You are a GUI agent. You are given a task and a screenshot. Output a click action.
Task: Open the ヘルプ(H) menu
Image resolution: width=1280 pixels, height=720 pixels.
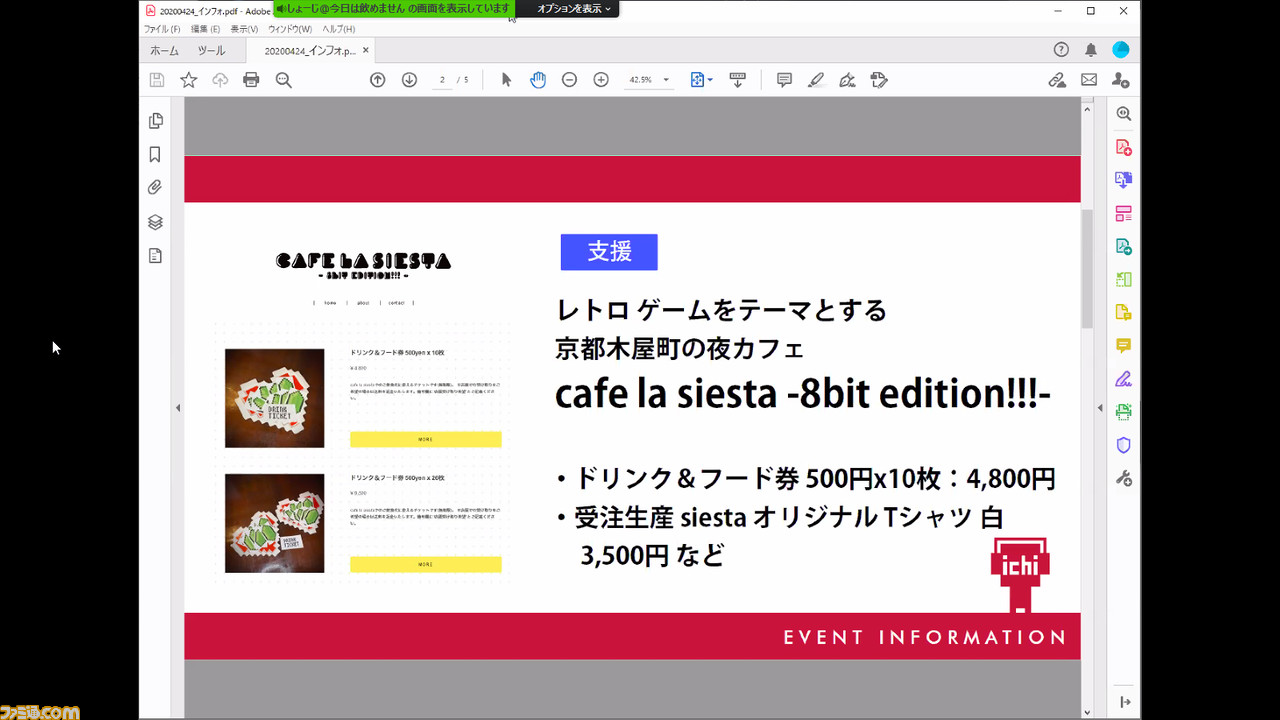coord(338,29)
